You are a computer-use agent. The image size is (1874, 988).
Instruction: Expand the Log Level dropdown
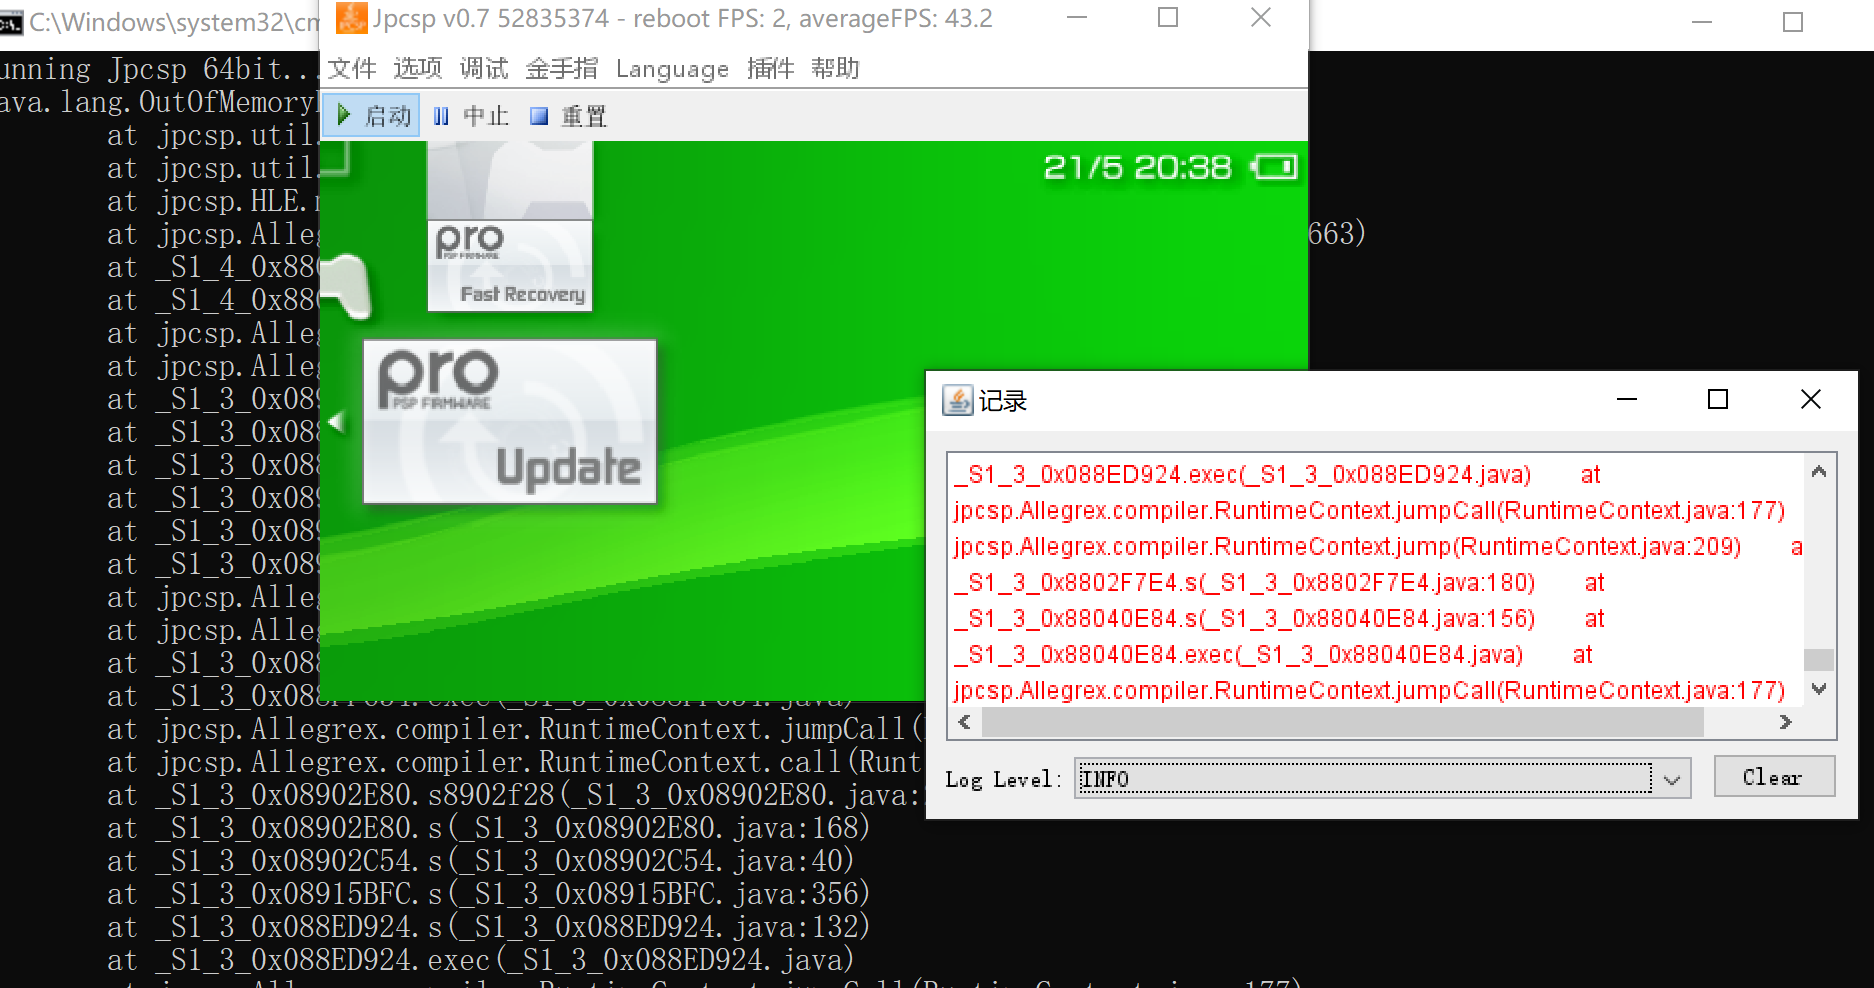point(1671,779)
